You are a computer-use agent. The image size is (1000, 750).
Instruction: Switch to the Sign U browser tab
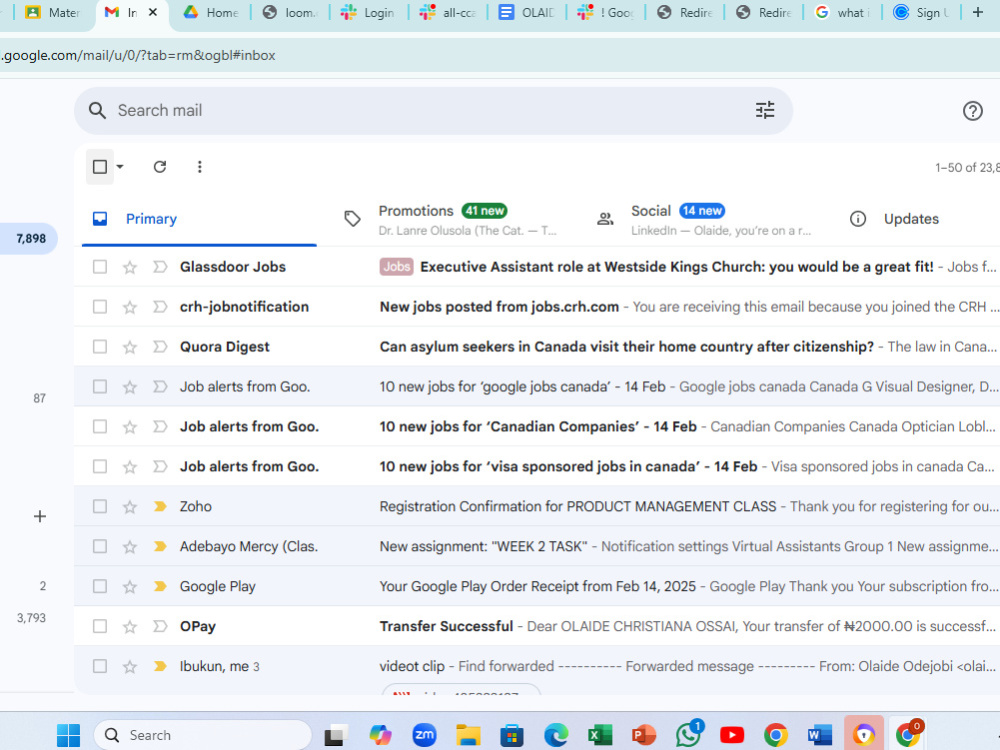921,12
